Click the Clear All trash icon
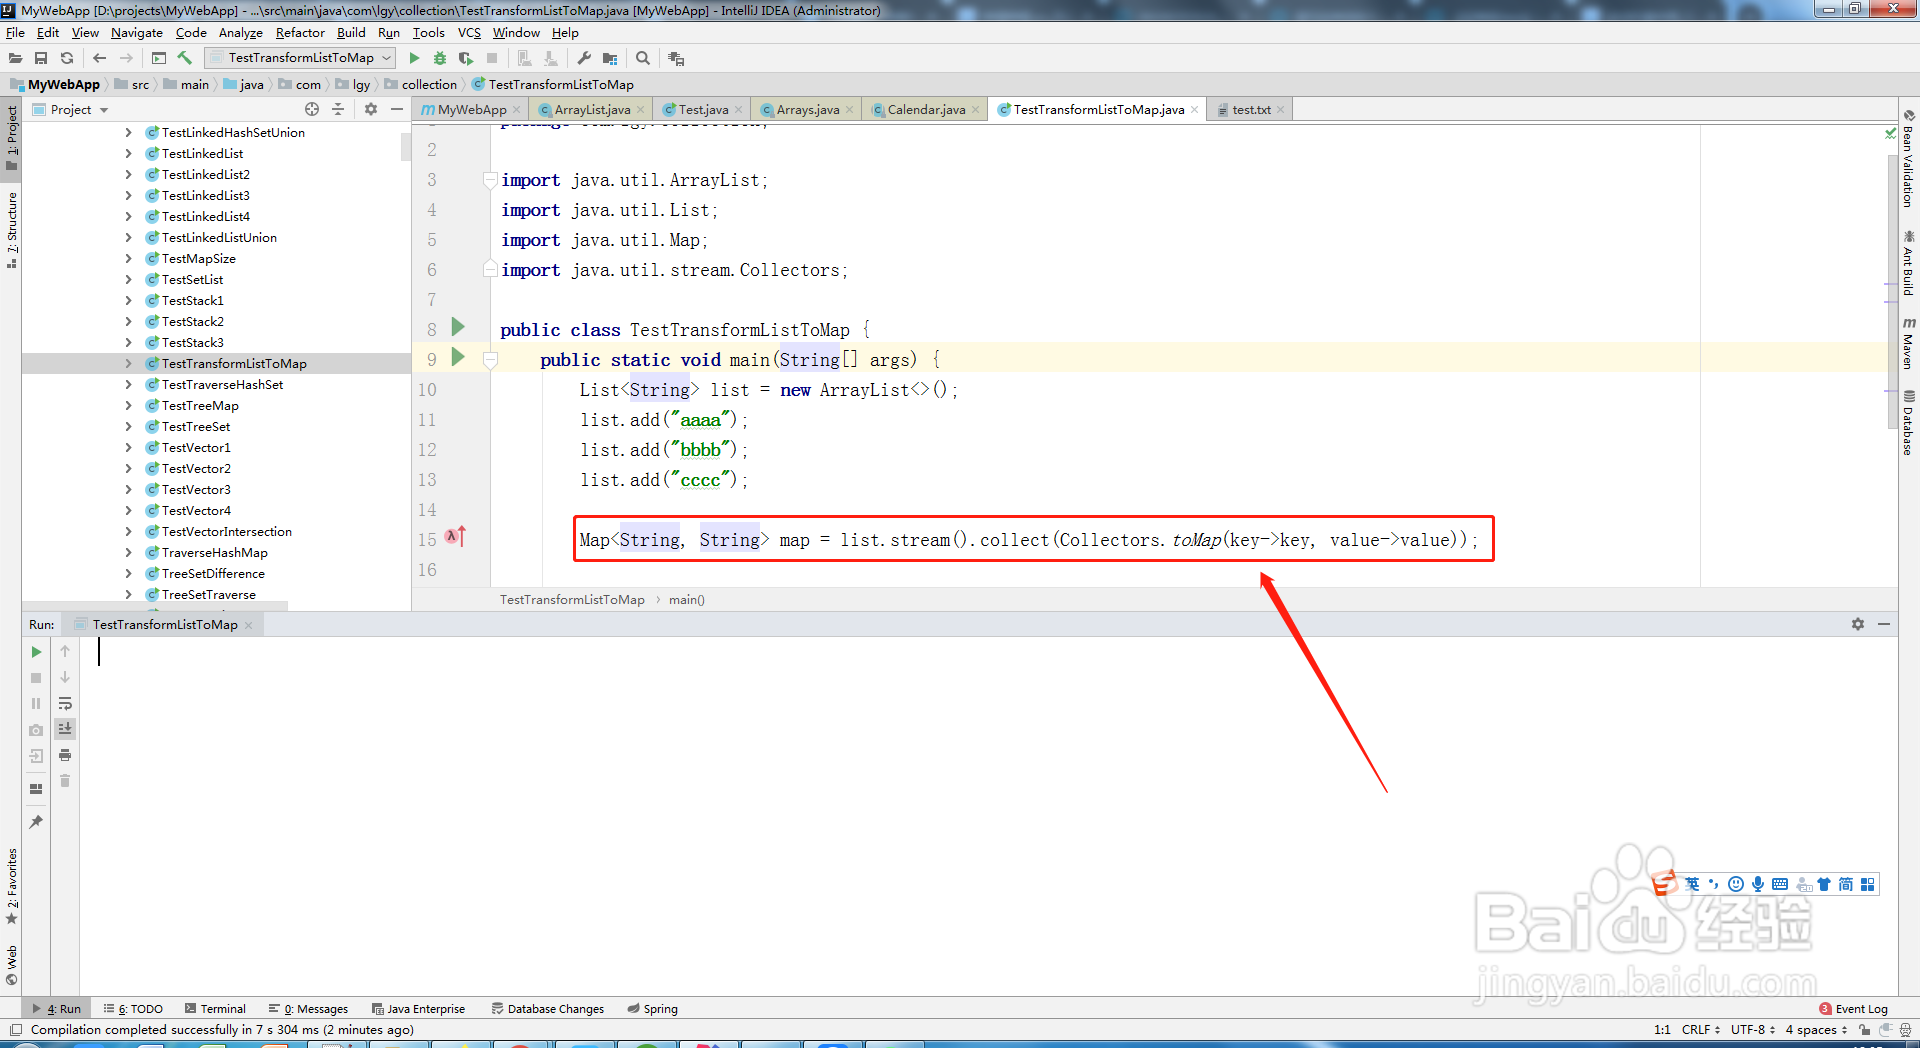Screen dimensions: 1920x1048 point(65,781)
